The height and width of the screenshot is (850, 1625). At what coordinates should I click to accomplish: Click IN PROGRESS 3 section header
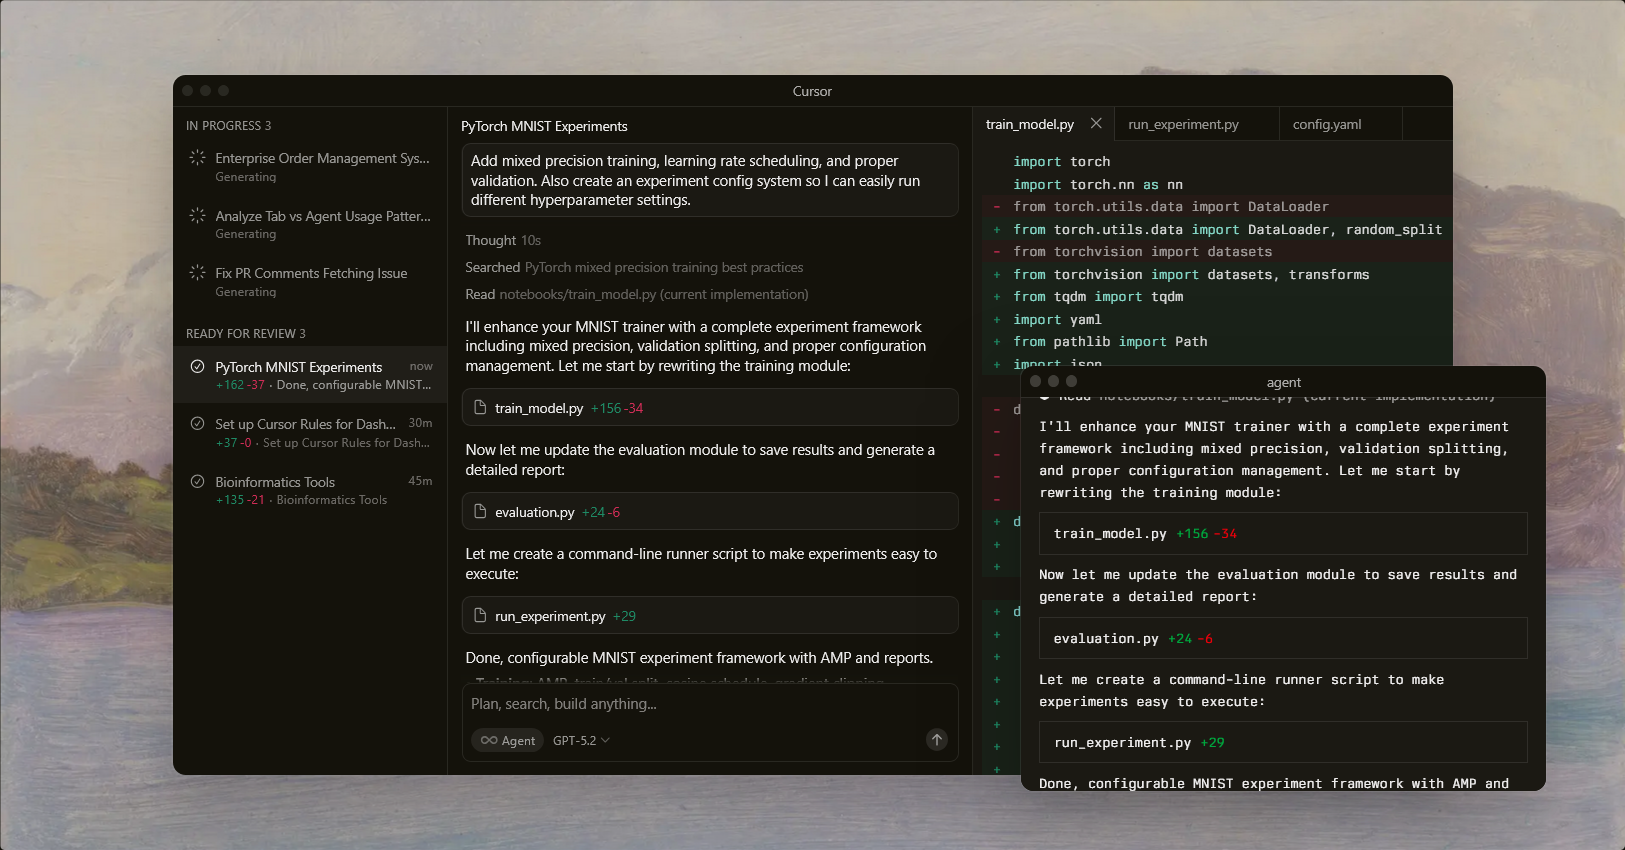point(228,126)
